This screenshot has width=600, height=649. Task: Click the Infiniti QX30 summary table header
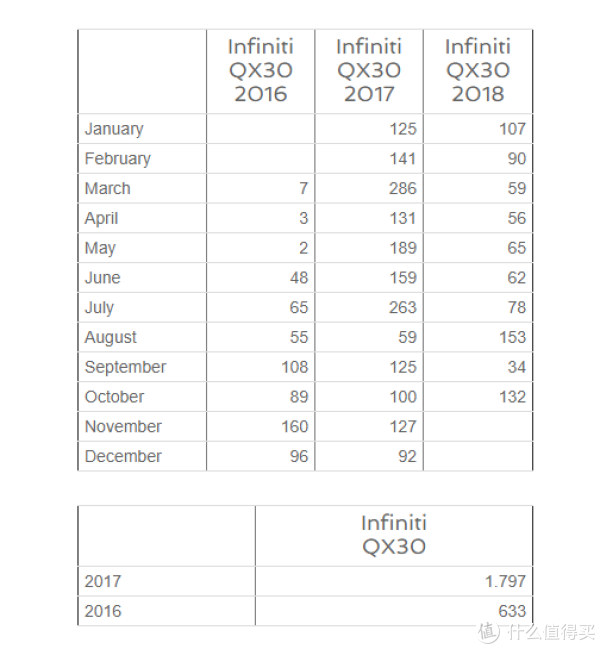tap(394, 535)
